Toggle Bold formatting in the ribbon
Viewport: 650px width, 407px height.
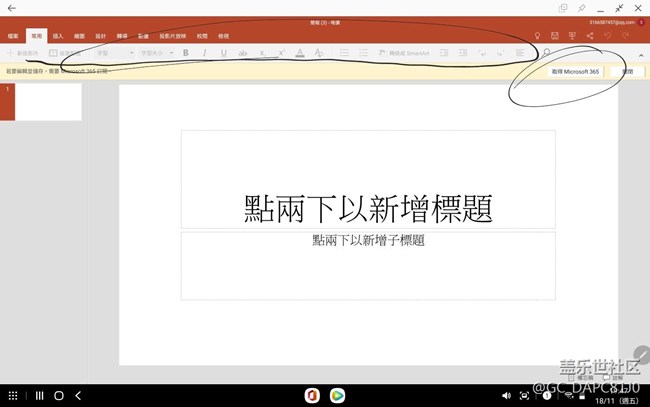click(x=185, y=52)
